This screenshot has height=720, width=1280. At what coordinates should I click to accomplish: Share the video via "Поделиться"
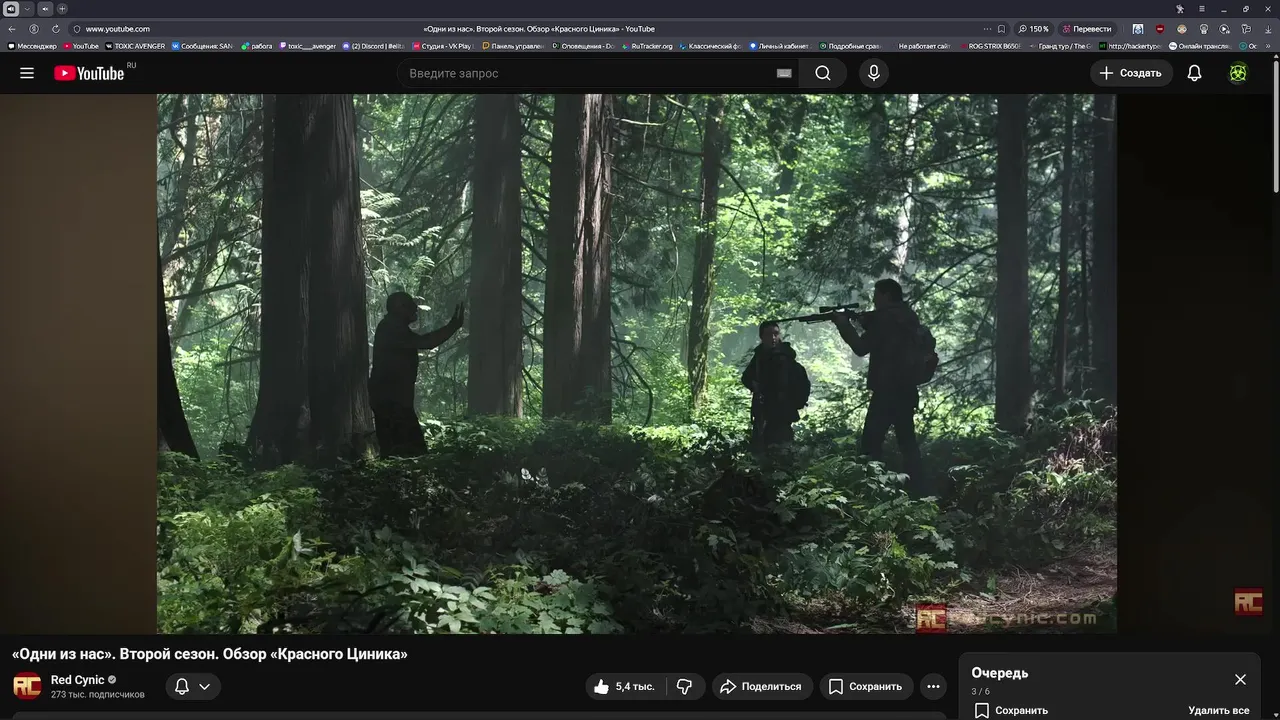[x=761, y=686]
